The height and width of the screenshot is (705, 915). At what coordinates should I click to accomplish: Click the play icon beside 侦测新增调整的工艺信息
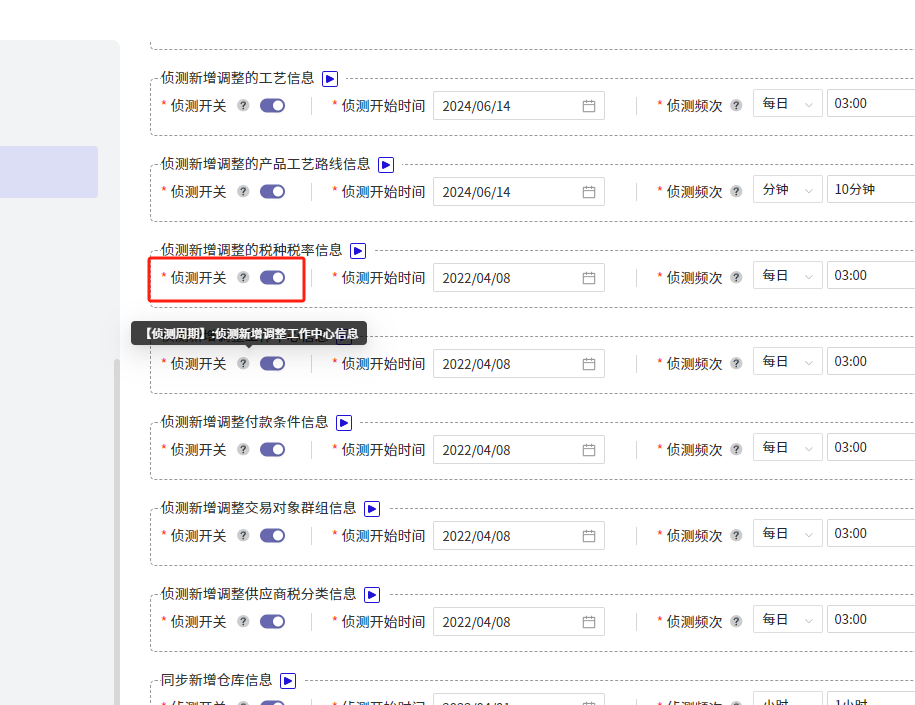click(x=330, y=79)
